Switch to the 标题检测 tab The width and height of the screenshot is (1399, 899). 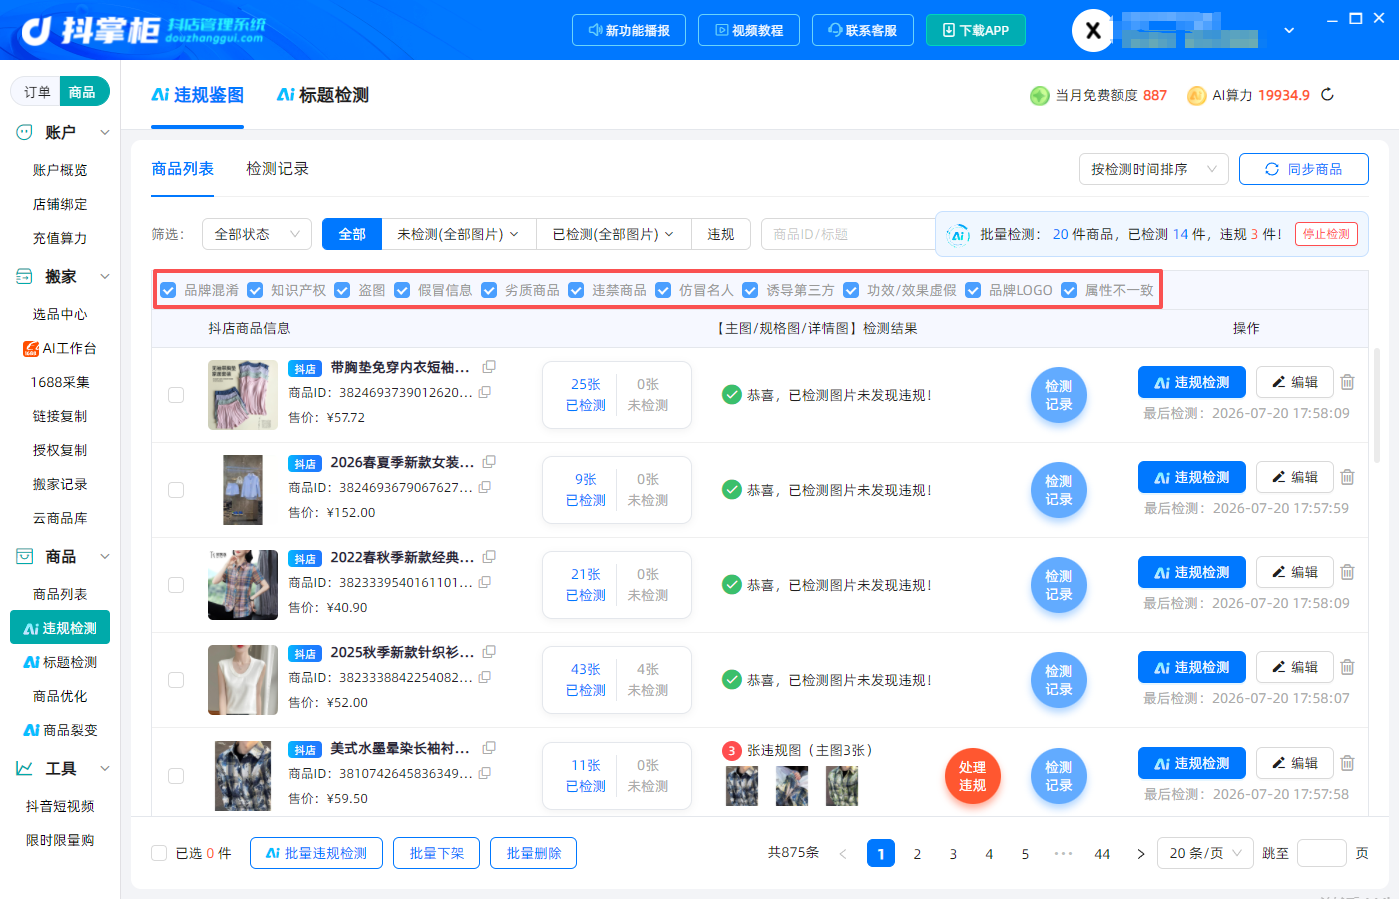323,95
